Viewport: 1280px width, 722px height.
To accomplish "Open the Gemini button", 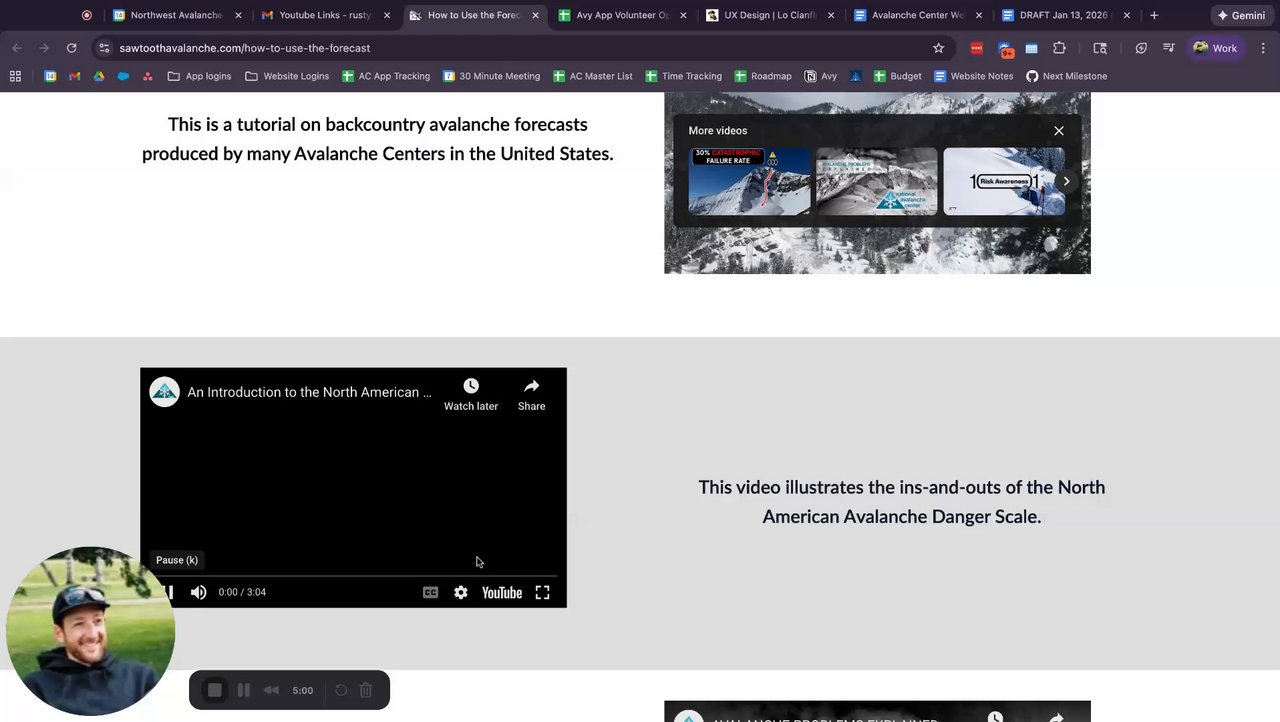I will [1240, 15].
